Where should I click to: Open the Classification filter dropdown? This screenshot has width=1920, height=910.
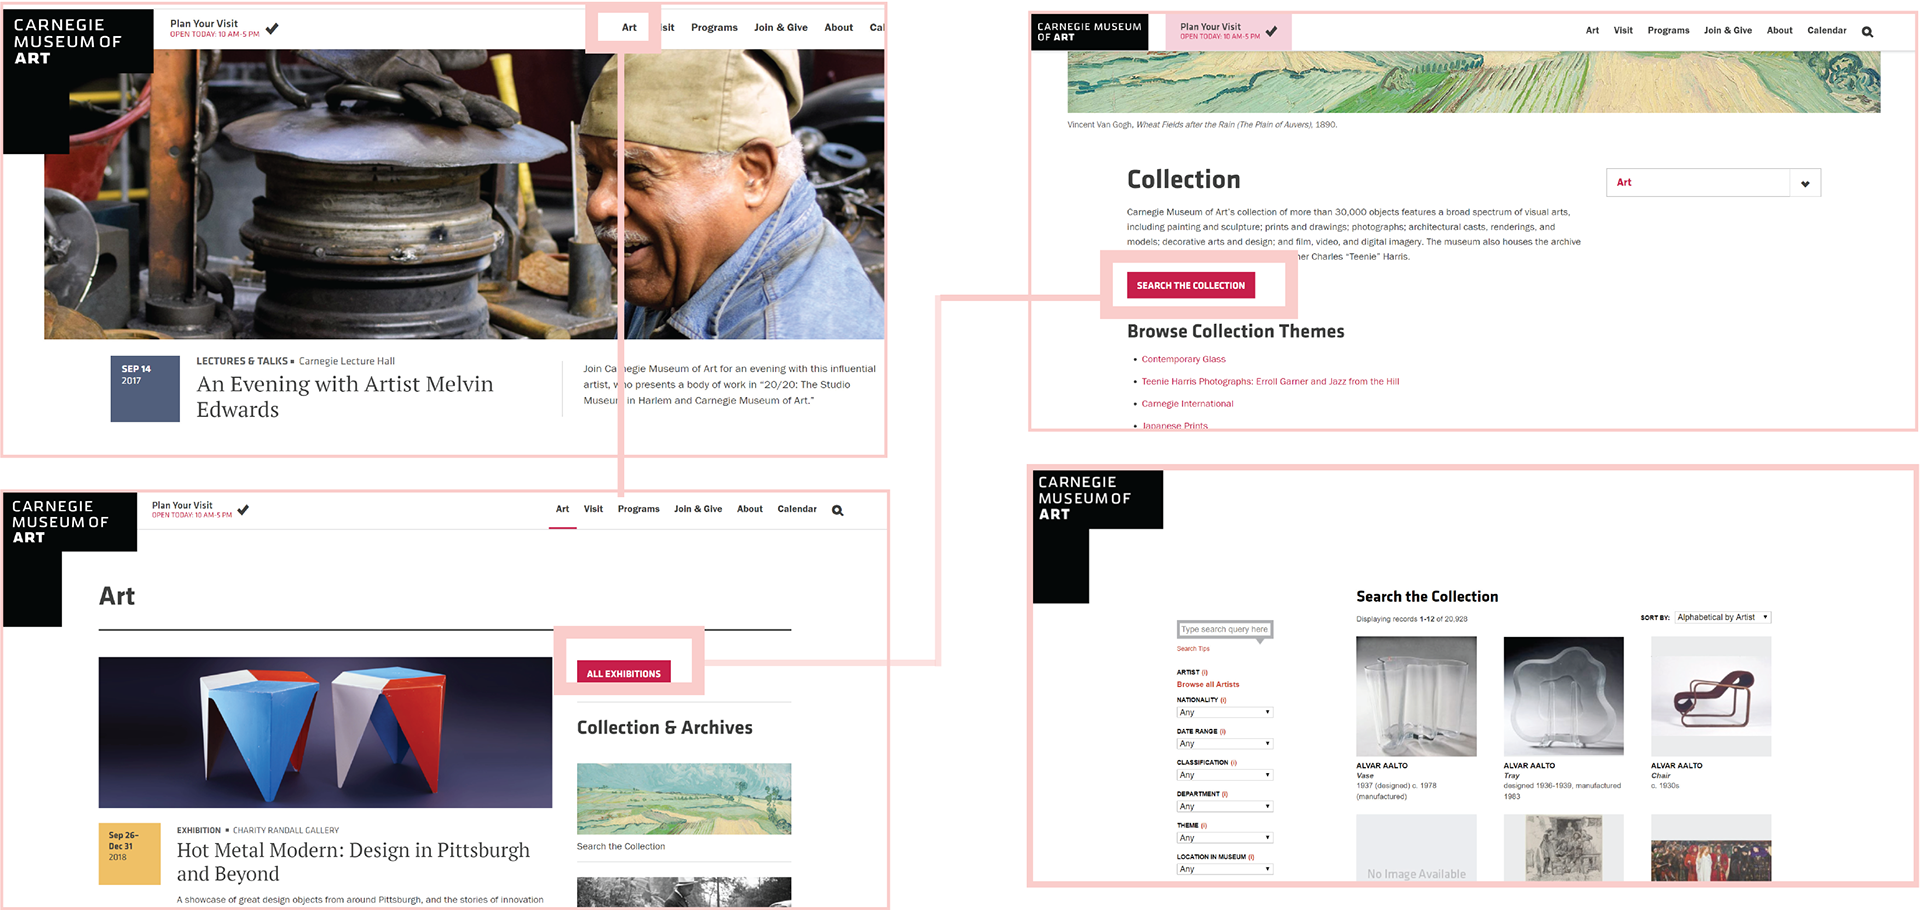tap(1224, 775)
